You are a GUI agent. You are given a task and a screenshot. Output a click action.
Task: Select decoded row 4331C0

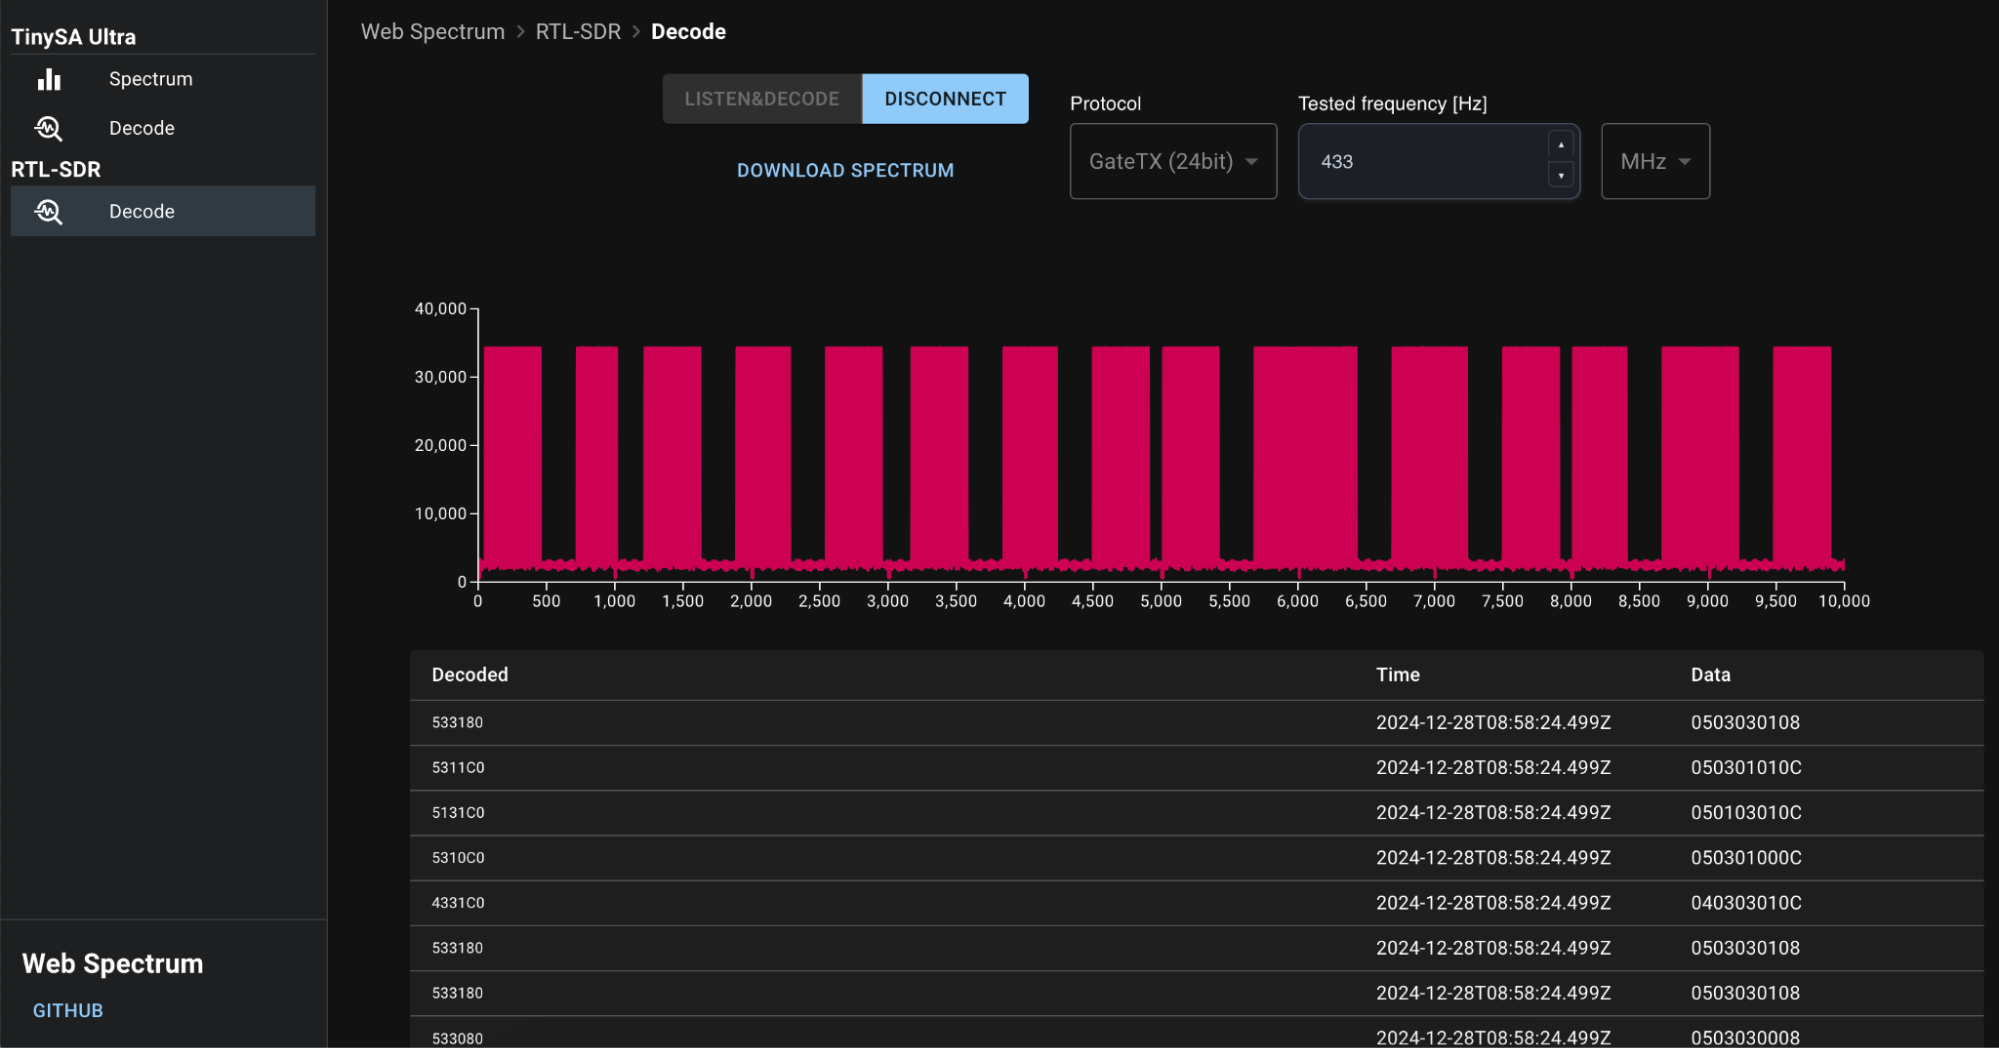[x=1196, y=903]
